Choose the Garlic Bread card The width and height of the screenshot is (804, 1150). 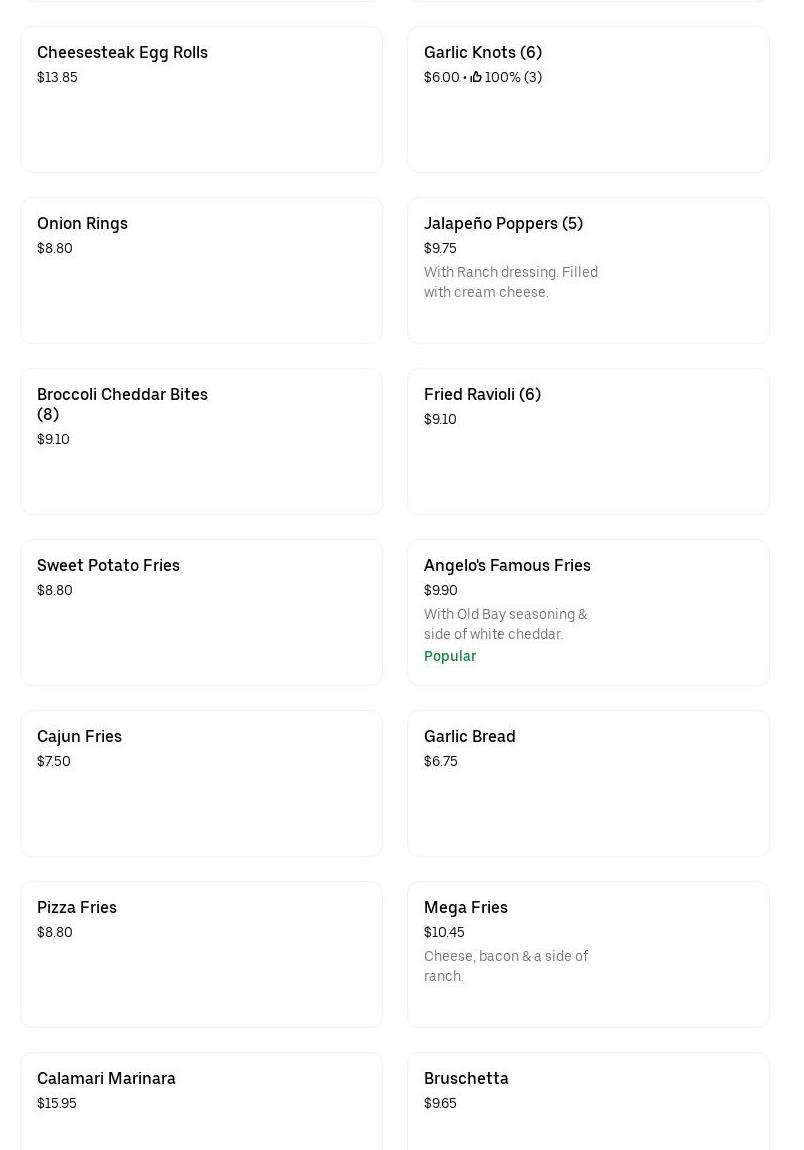(x=588, y=784)
